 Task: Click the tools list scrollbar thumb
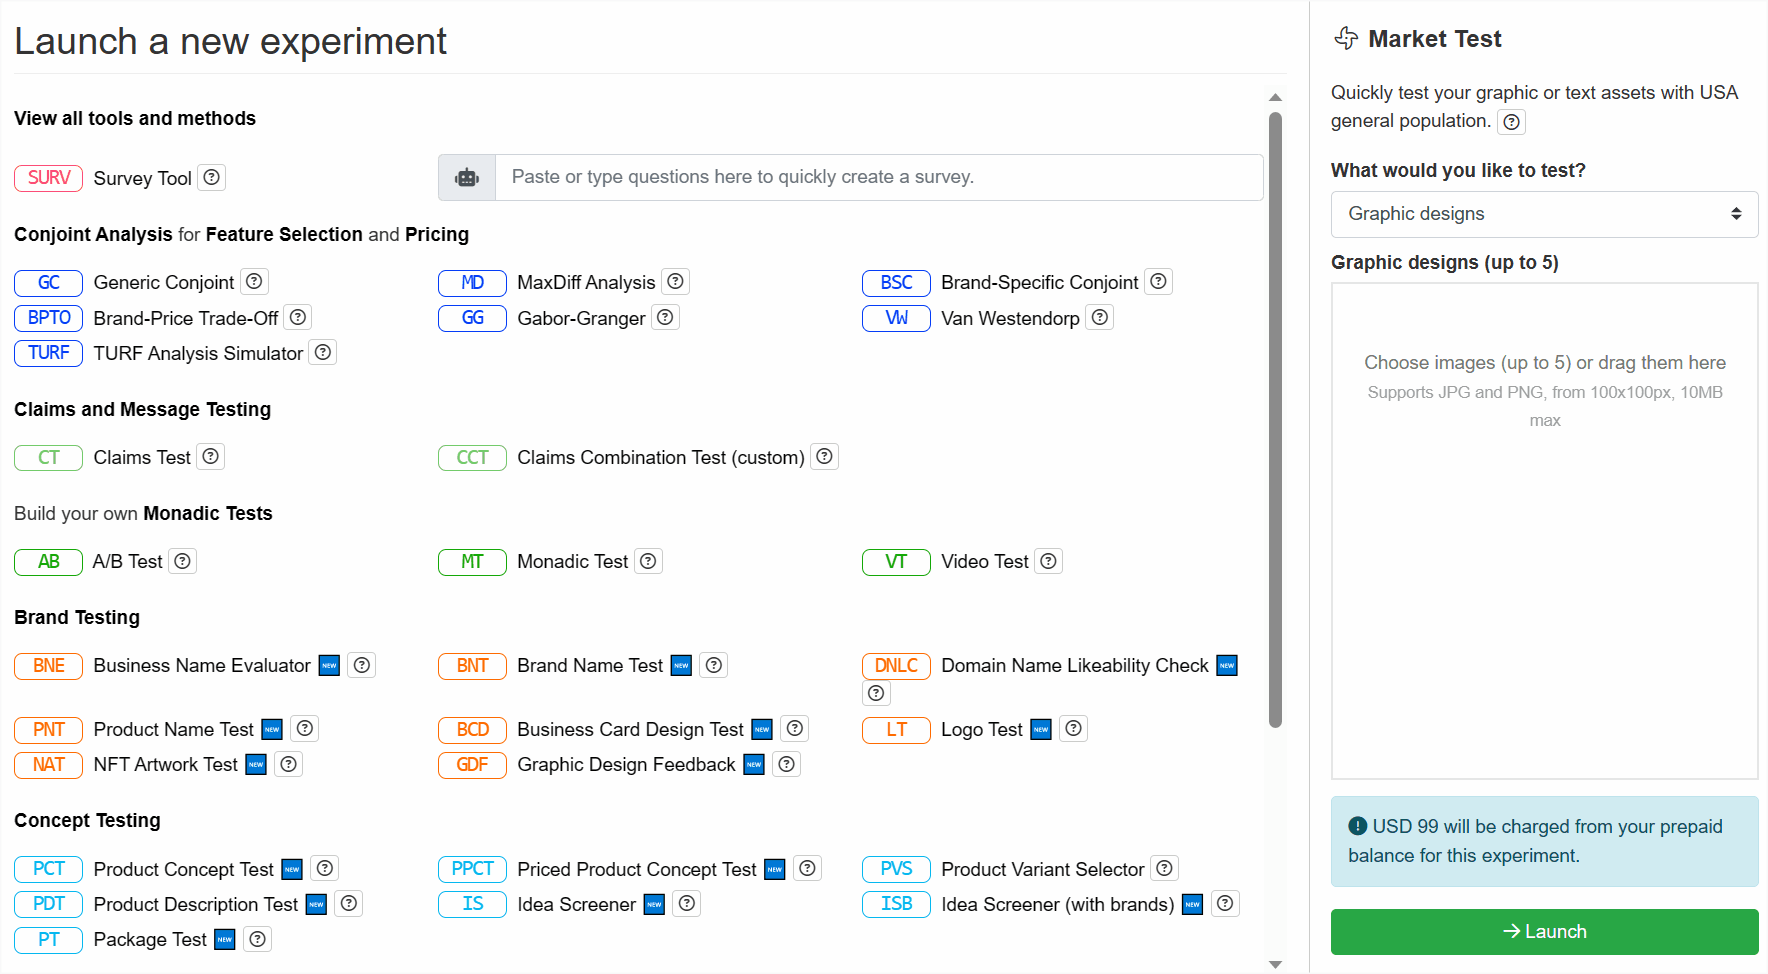pos(1275,419)
